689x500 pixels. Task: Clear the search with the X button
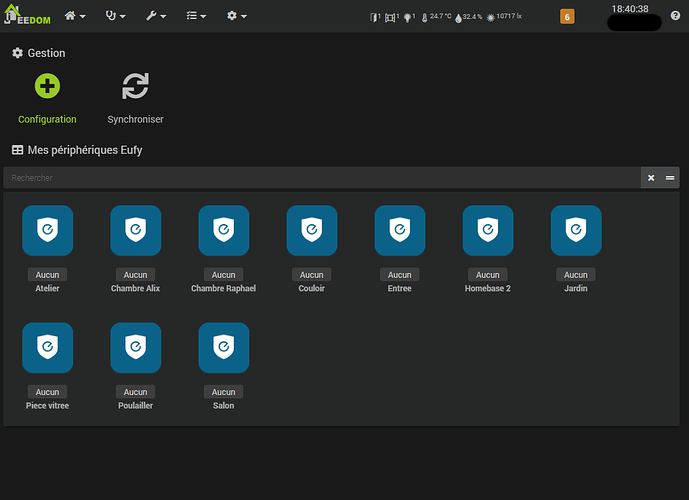651,178
